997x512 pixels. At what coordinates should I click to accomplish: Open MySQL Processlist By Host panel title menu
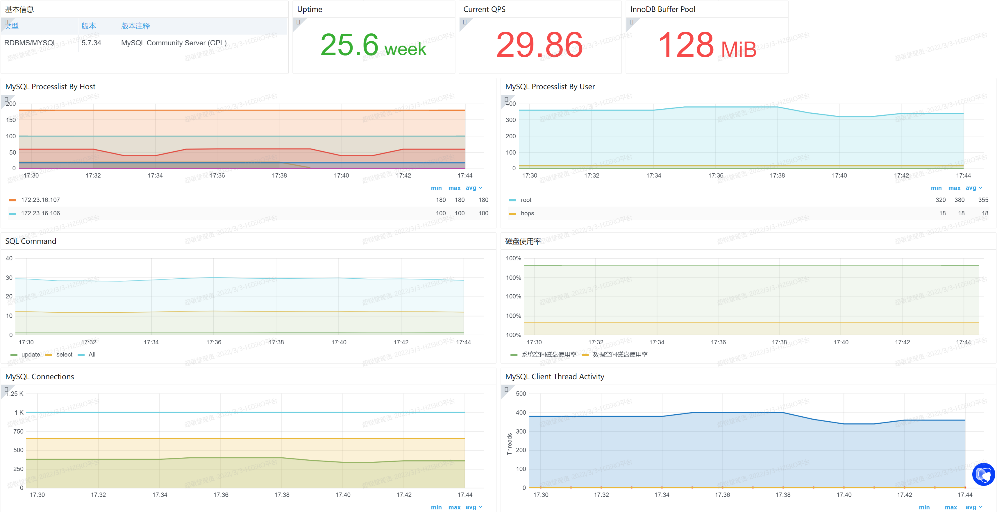(x=50, y=86)
